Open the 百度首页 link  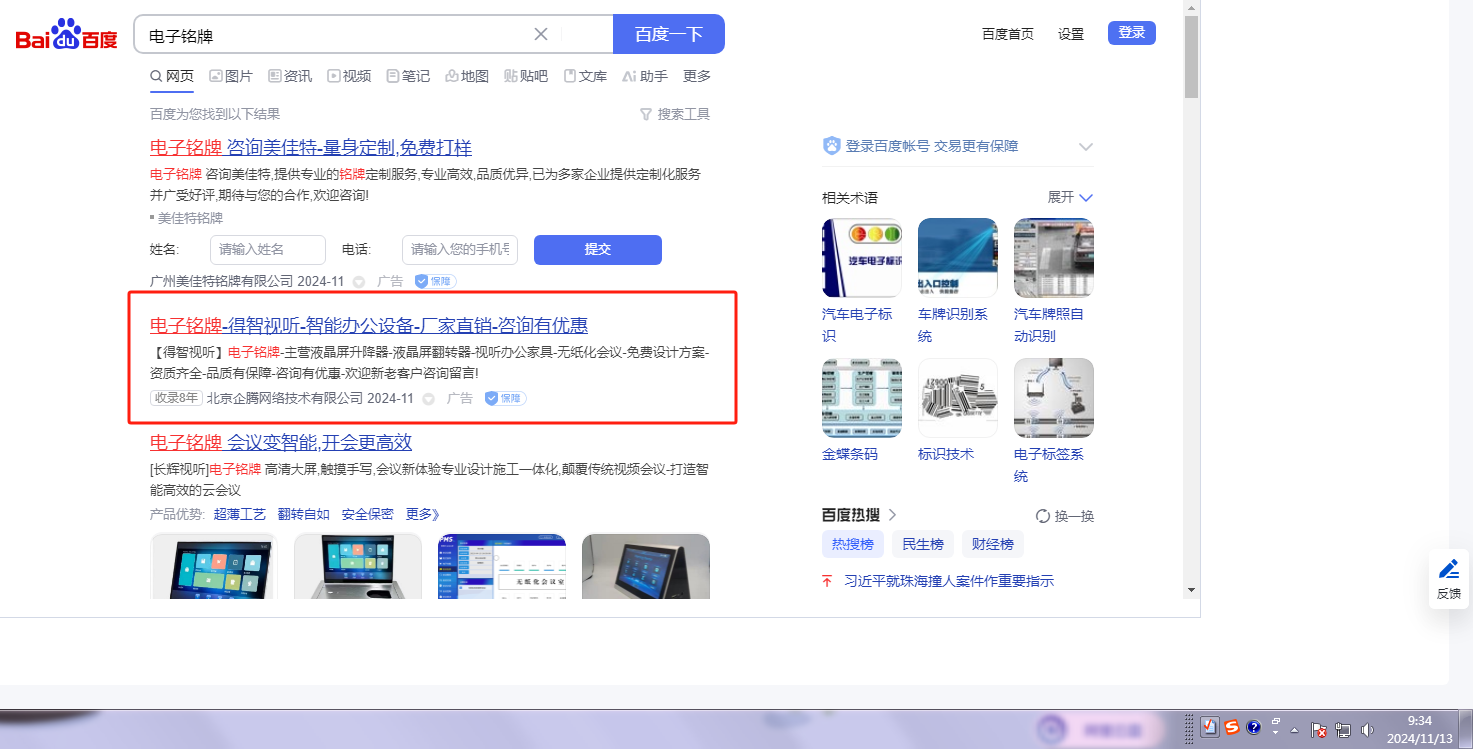pos(1008,34)
